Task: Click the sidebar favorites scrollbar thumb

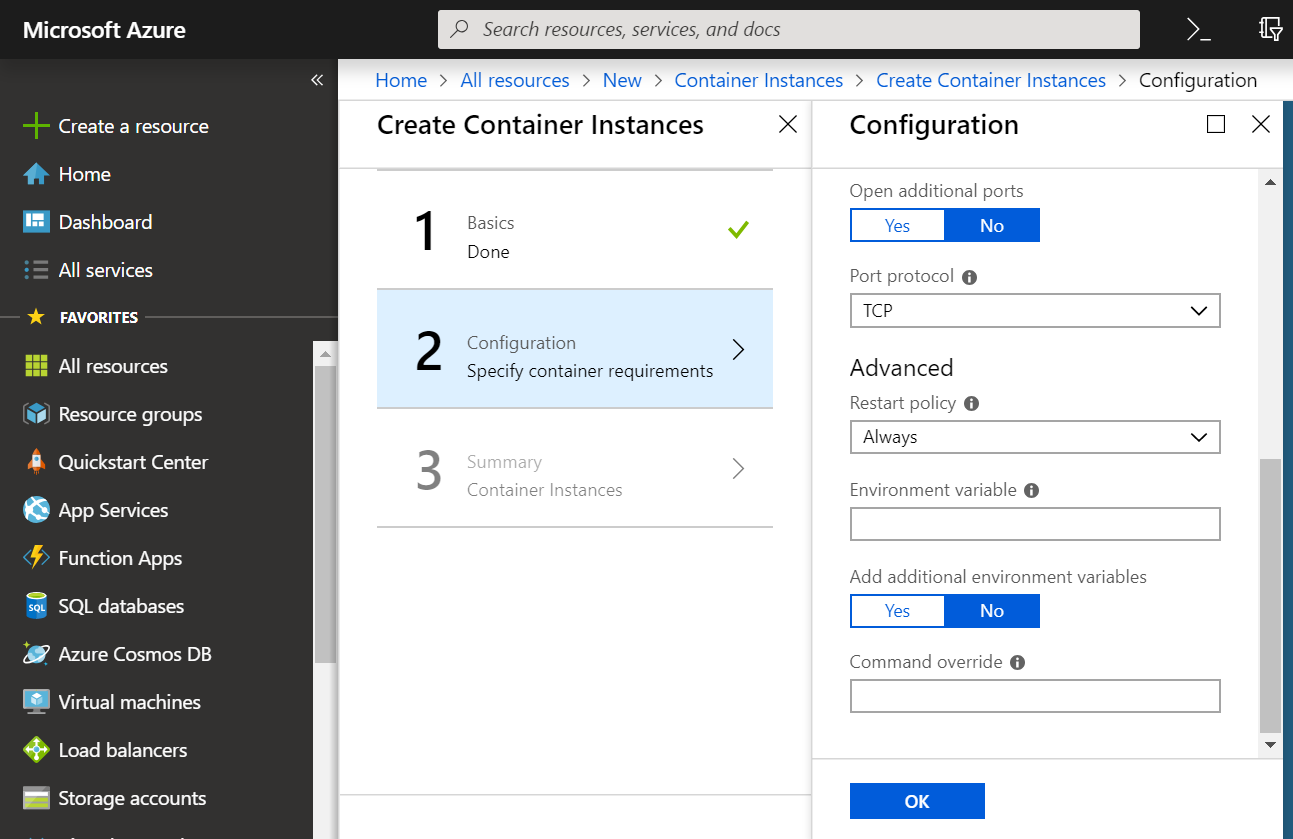Action: click(x=325, y=513)
